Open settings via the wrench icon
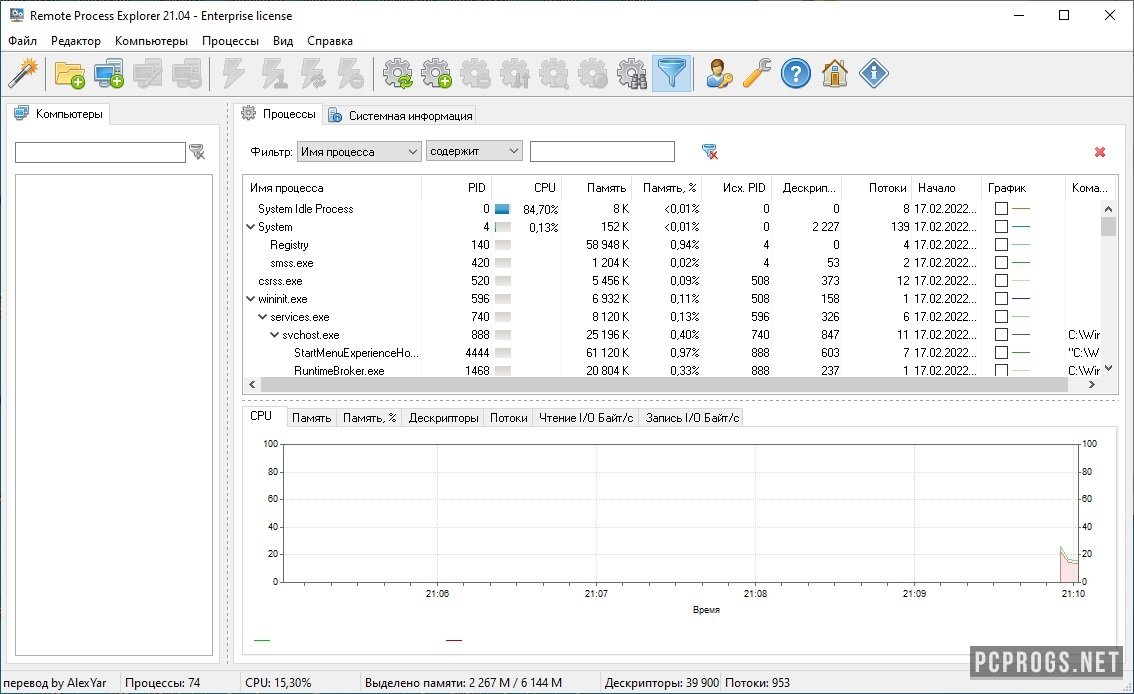1134x694 pixels. pos(756,74)
